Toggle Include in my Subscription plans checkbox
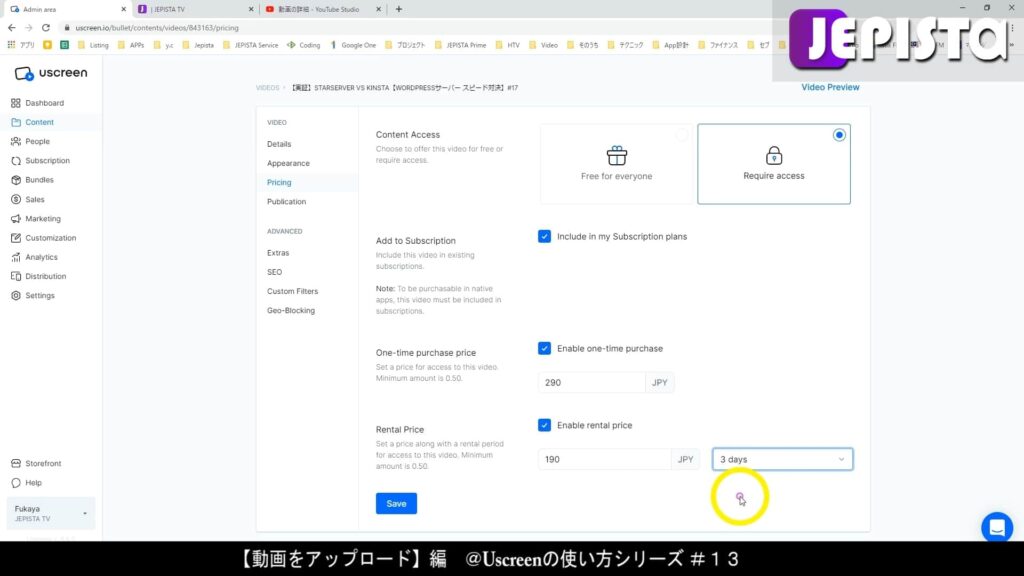Image resolution: width=1024 pixels, height=576 pixels. click(544, 236)
